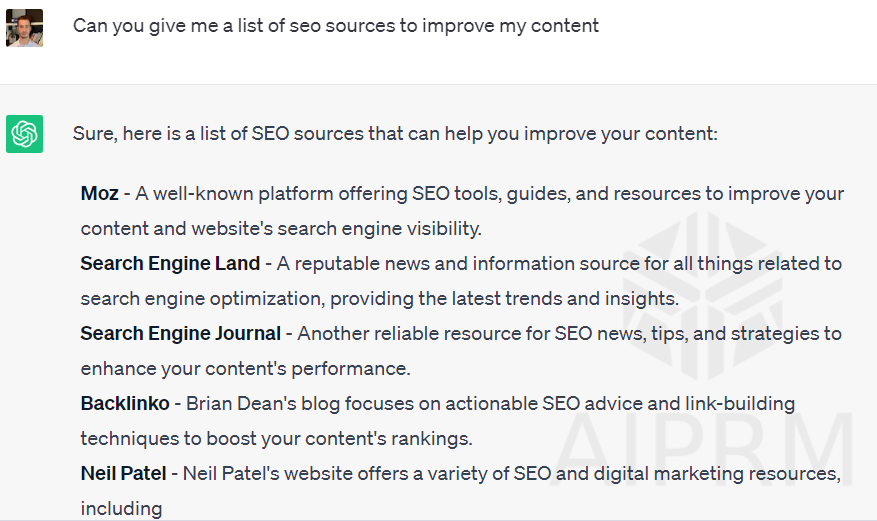Click the user prompt about seo sources

point(336,26)
